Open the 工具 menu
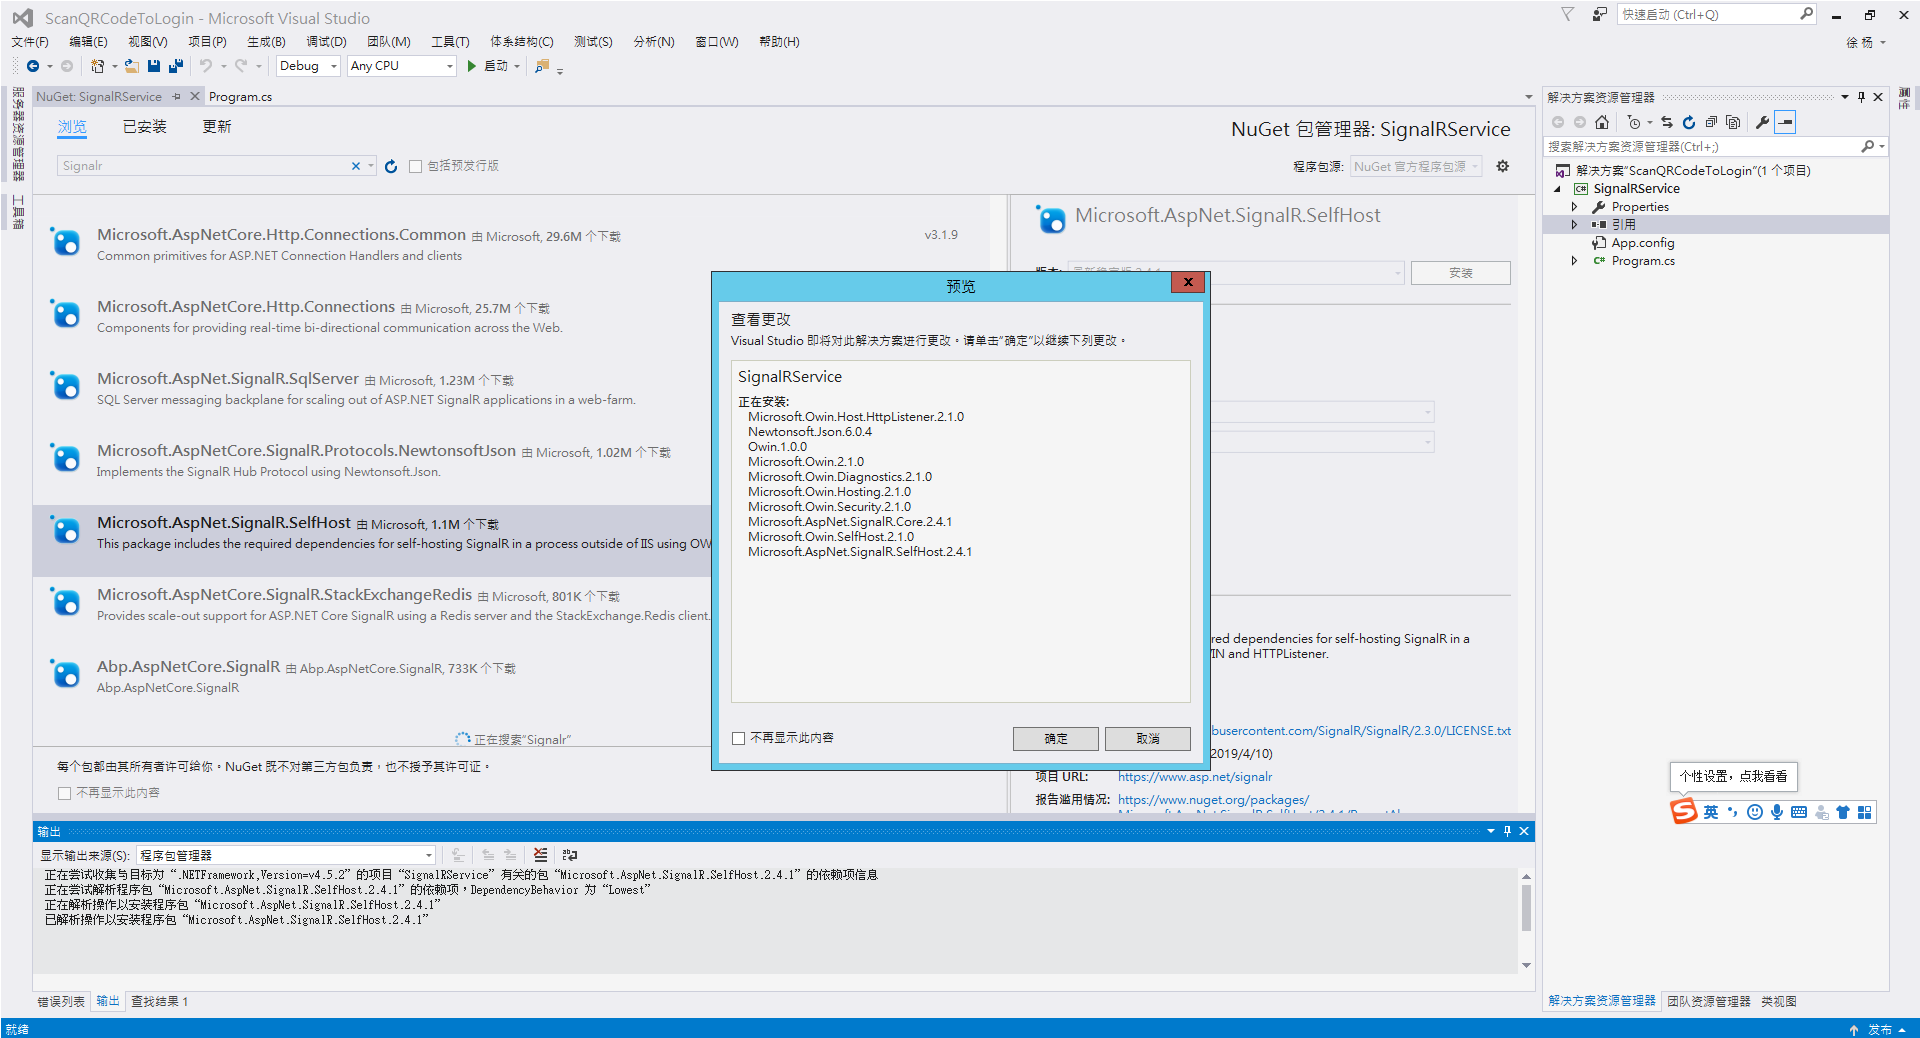 tap(449, 42)
